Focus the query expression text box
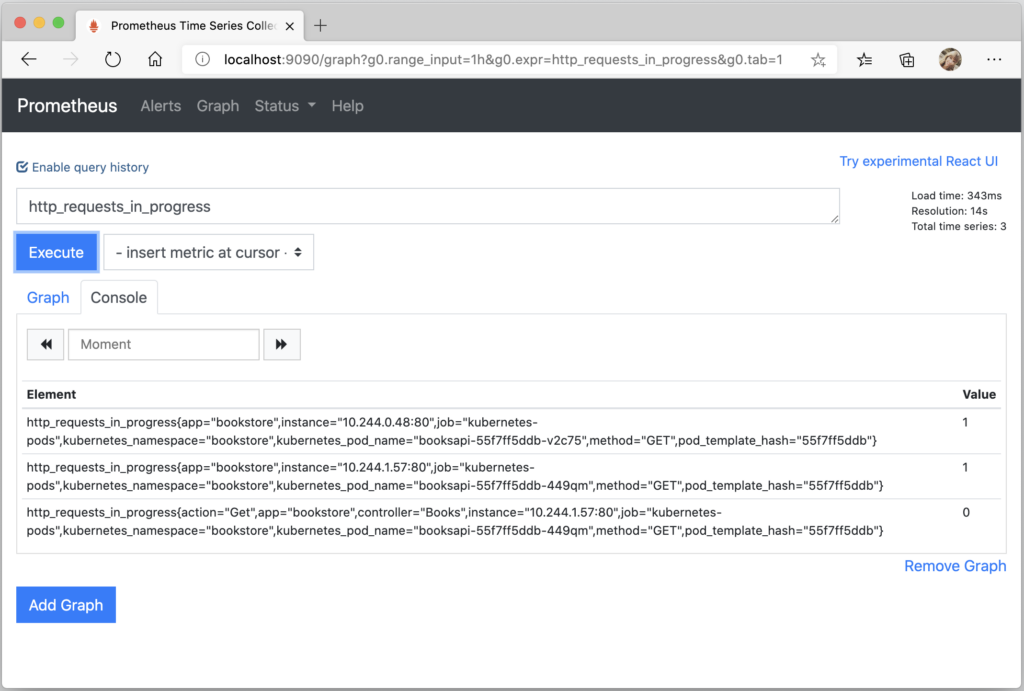This screenshot has width=1024, height=691. (428, 206)
